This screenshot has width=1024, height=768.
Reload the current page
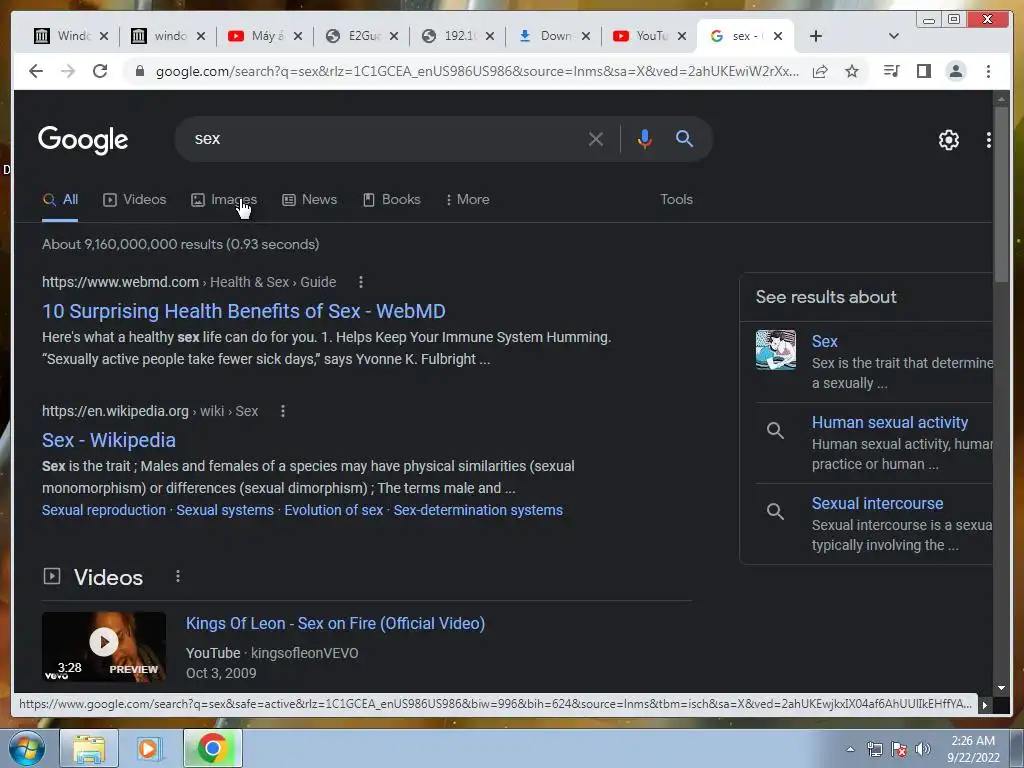tap(100, 71)
